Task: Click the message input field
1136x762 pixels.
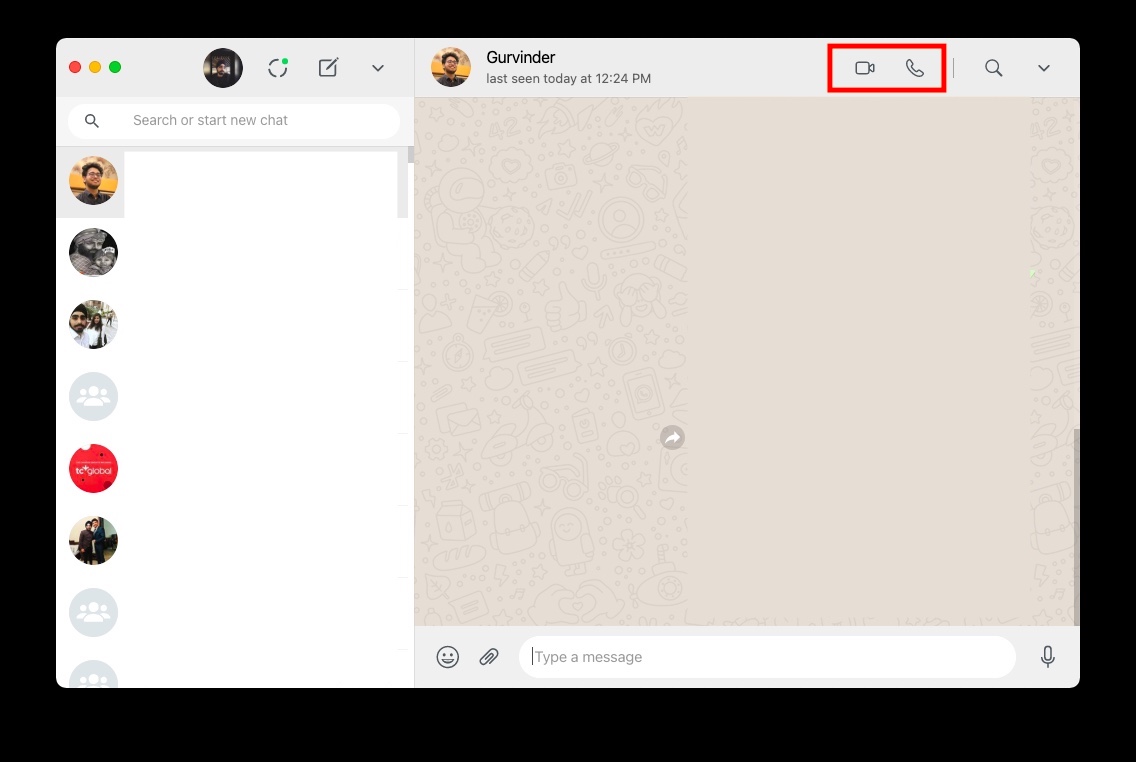Action: click(768, 657)
